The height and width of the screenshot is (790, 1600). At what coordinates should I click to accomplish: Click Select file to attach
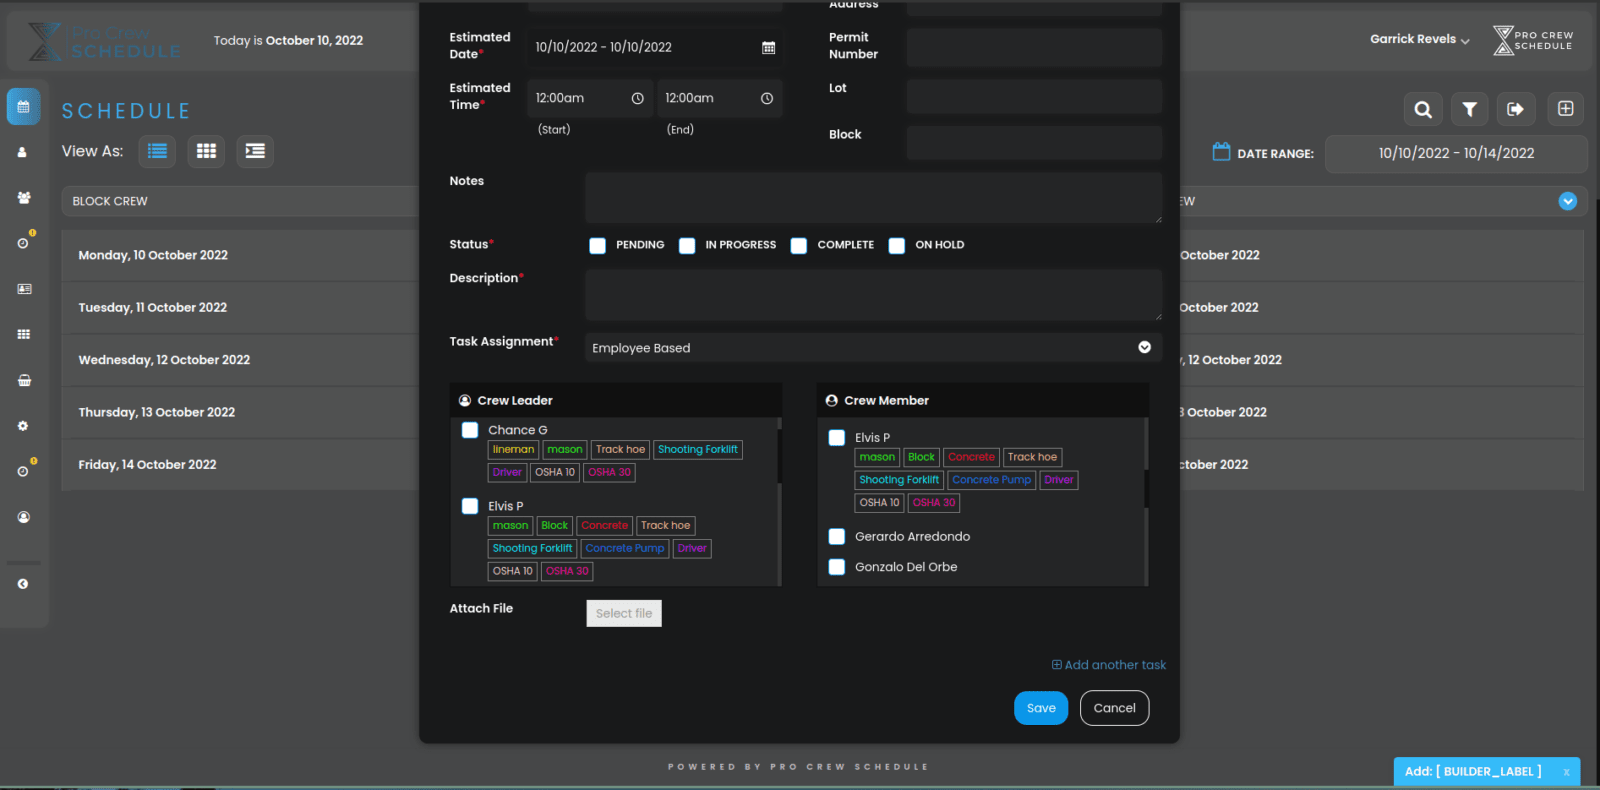click(x=624, y=613)
